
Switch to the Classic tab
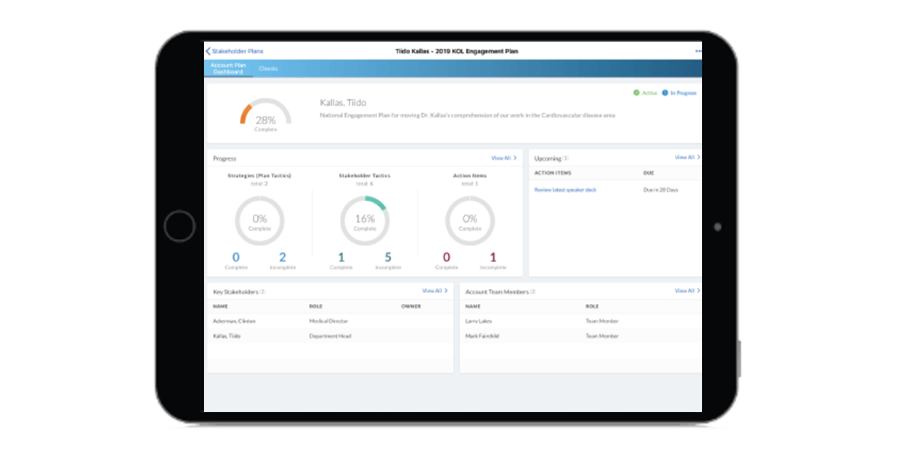[x=268, y=68]
